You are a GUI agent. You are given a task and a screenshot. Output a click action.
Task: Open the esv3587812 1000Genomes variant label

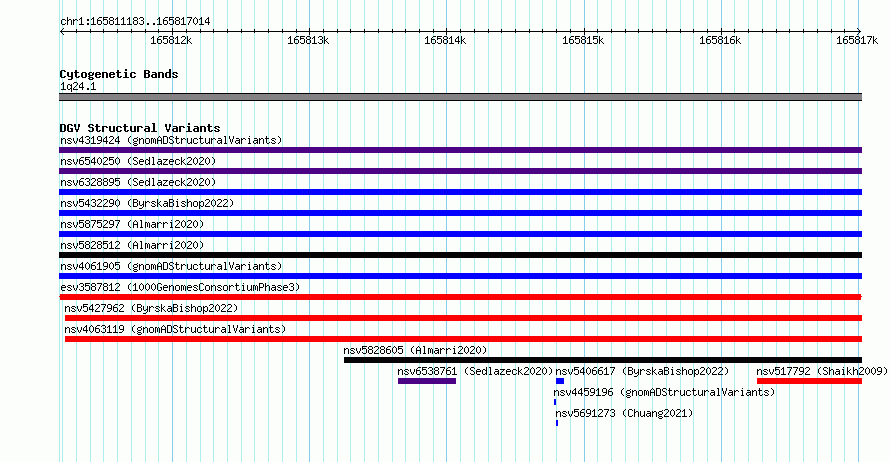[180, 287]
